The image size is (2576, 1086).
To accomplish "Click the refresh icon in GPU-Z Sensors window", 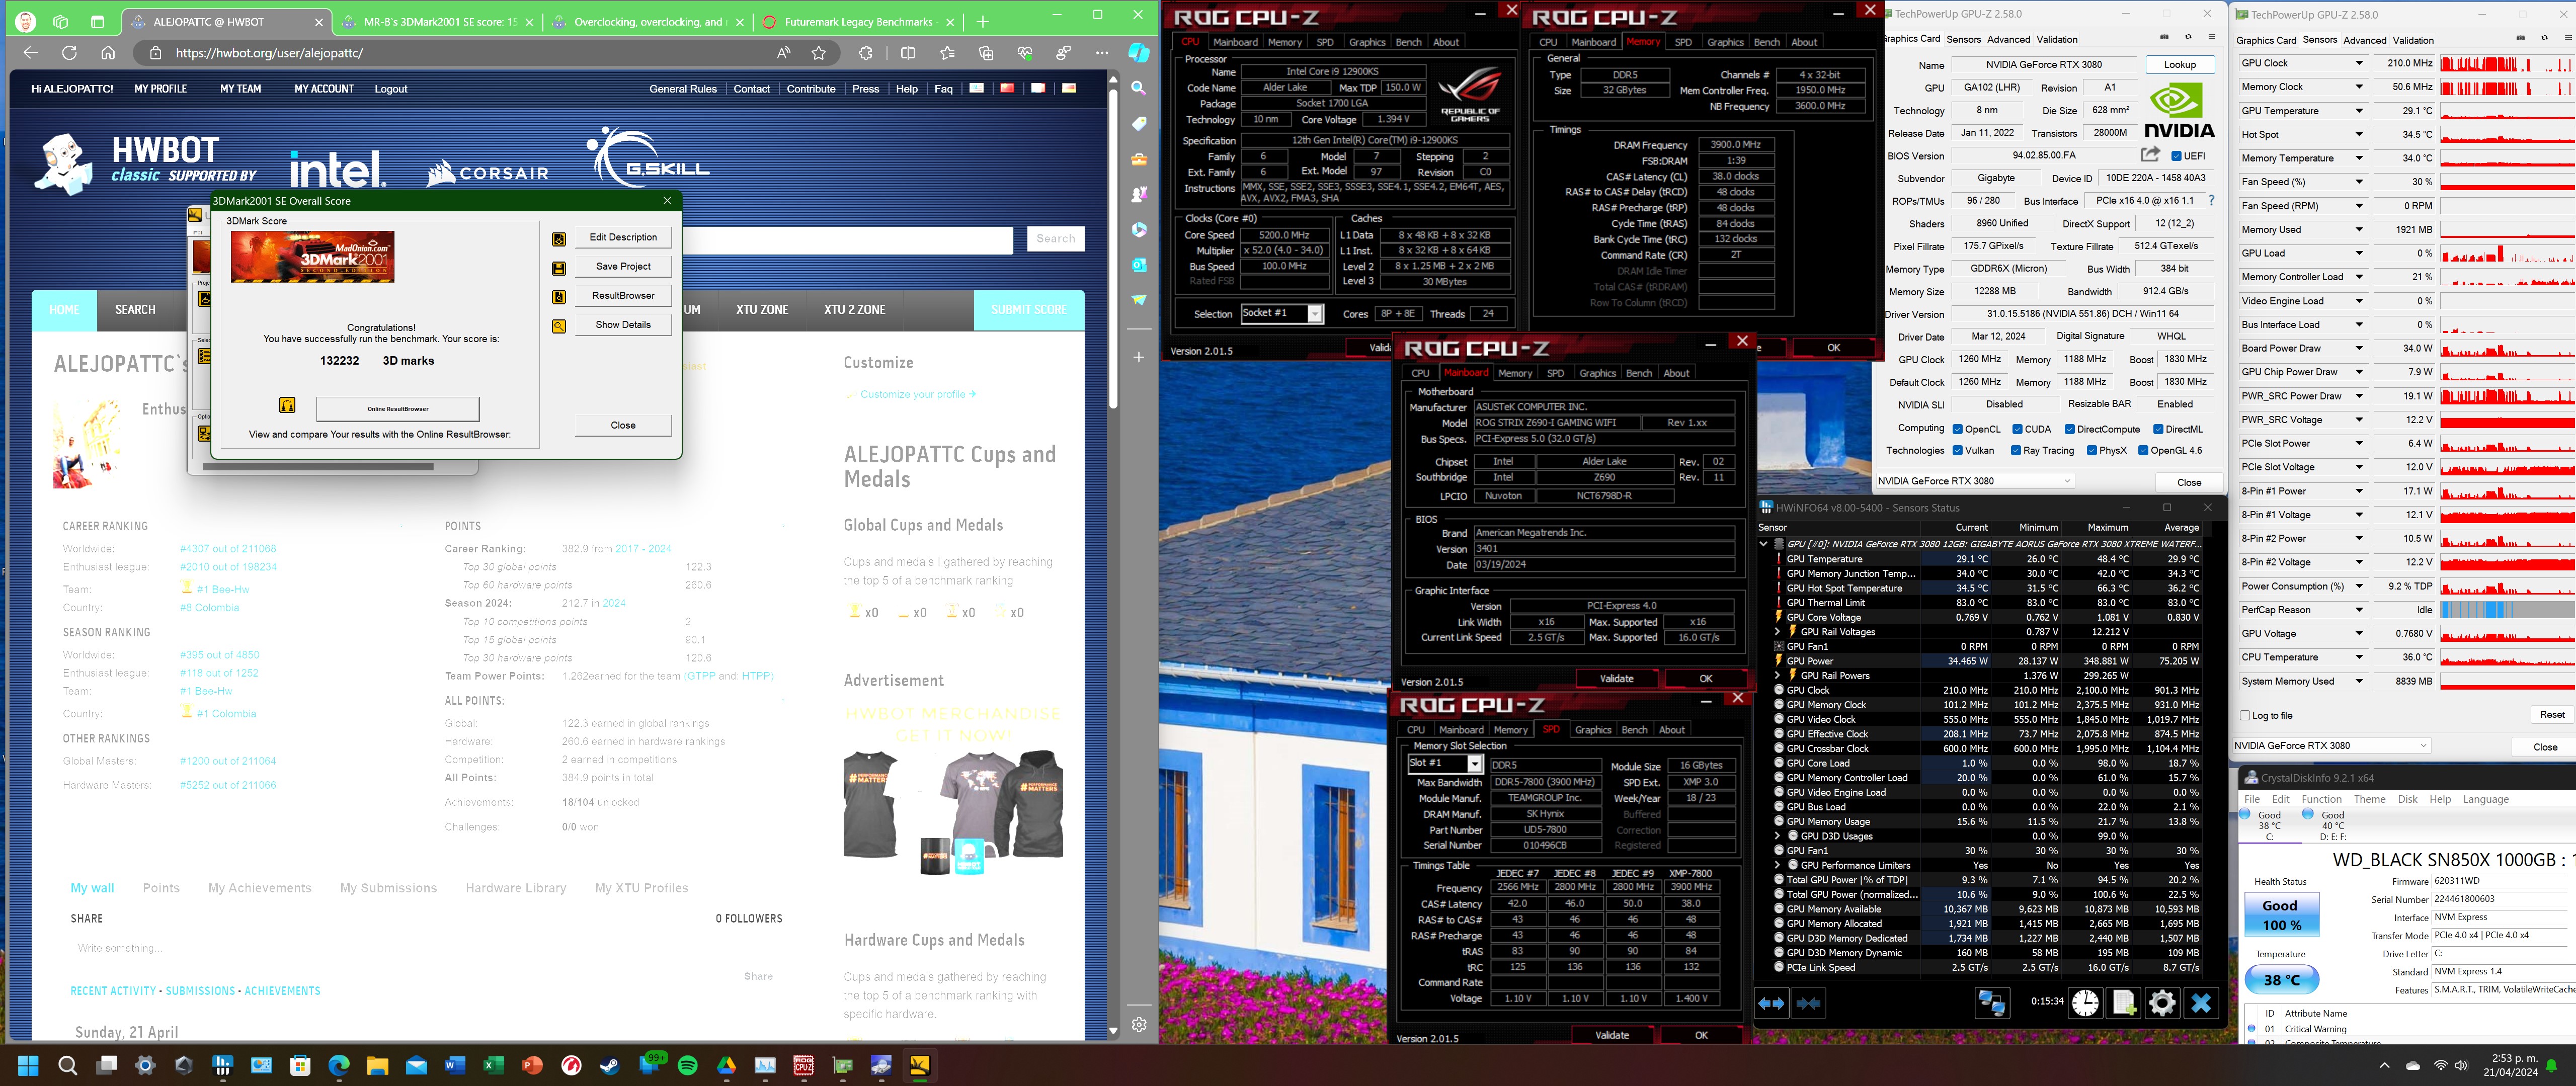I will coord(2544,38).
